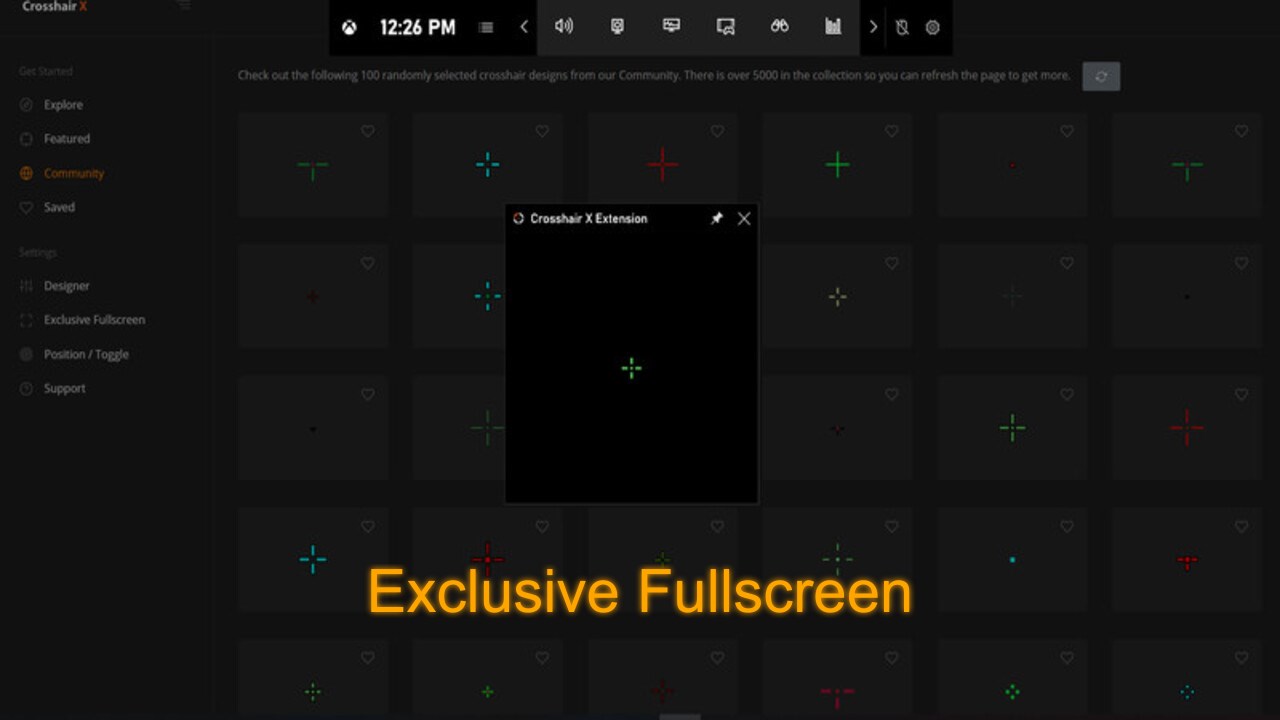Open the Audio widget in Game Bar
Image resolution: width=1280 pixels, height=720 pixels.
coord(564,26)
